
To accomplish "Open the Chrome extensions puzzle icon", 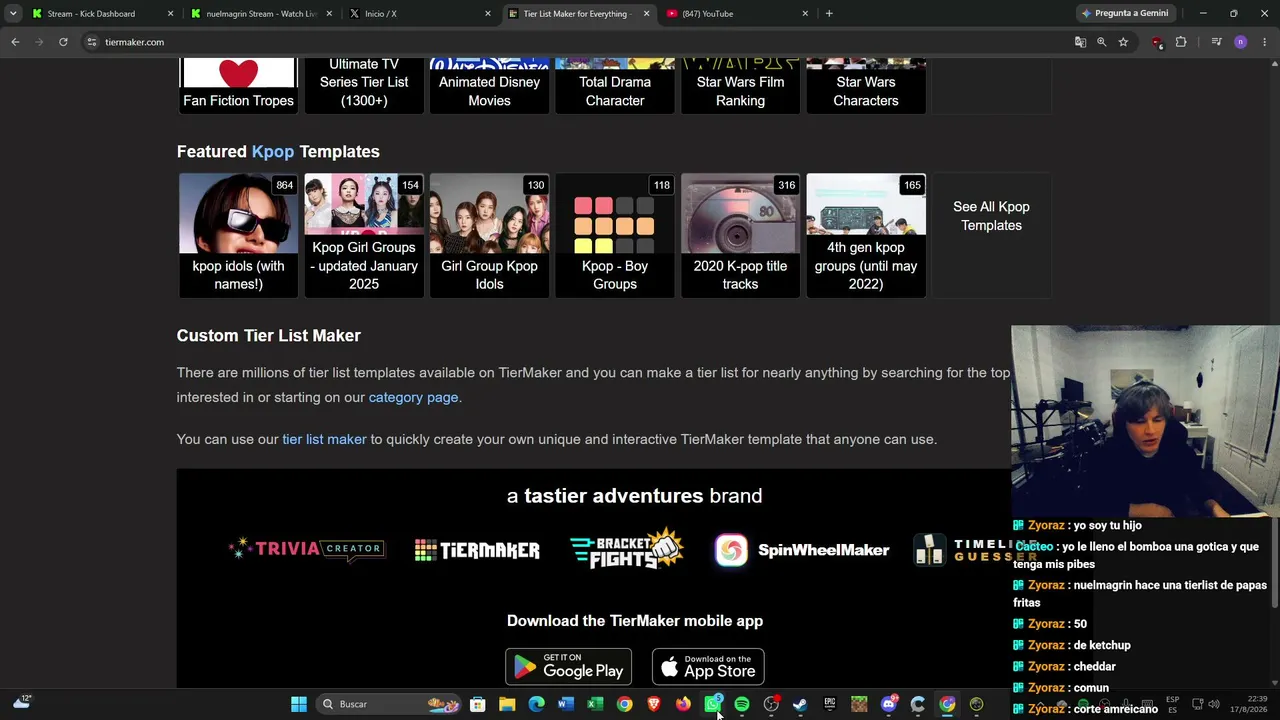I will (1181, 42).
